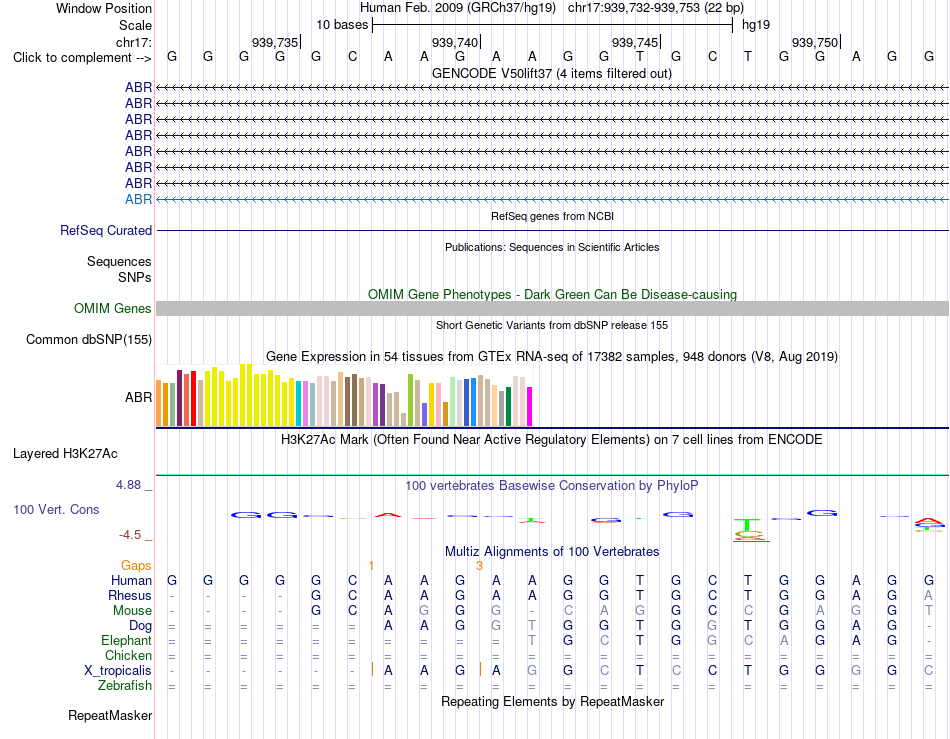Select the Zebrafish alignment row label
The image size is (950, 739).
[x=125, y=686]
